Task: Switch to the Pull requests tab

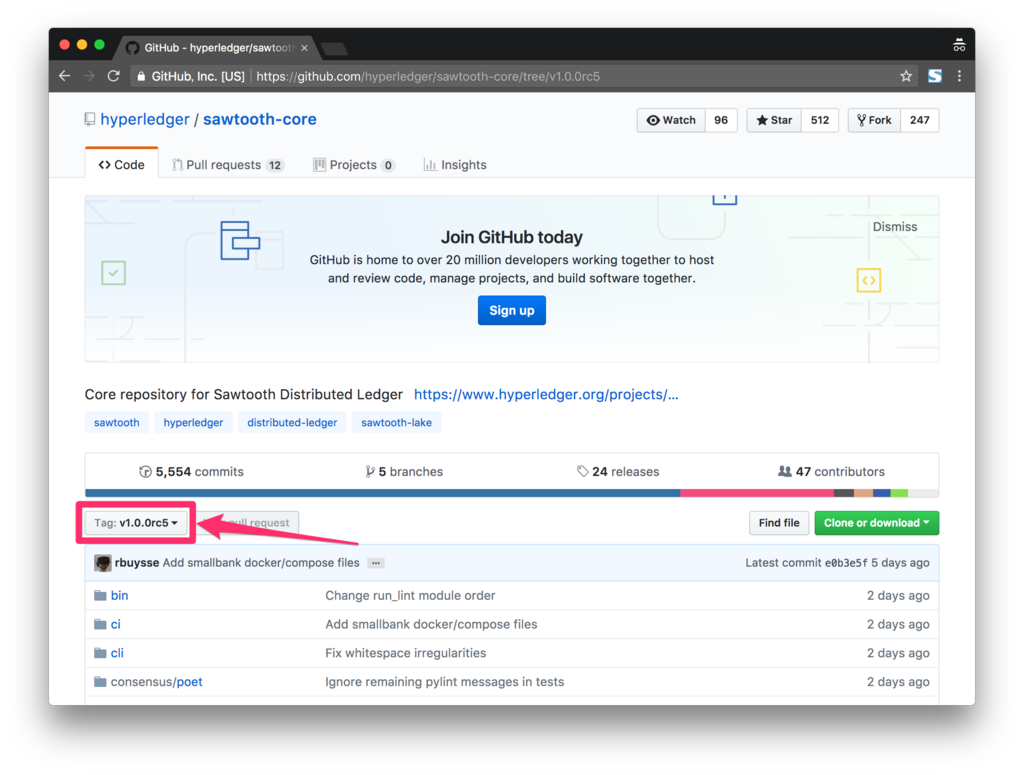Action: pyautogui.click(x=228, y=165)
